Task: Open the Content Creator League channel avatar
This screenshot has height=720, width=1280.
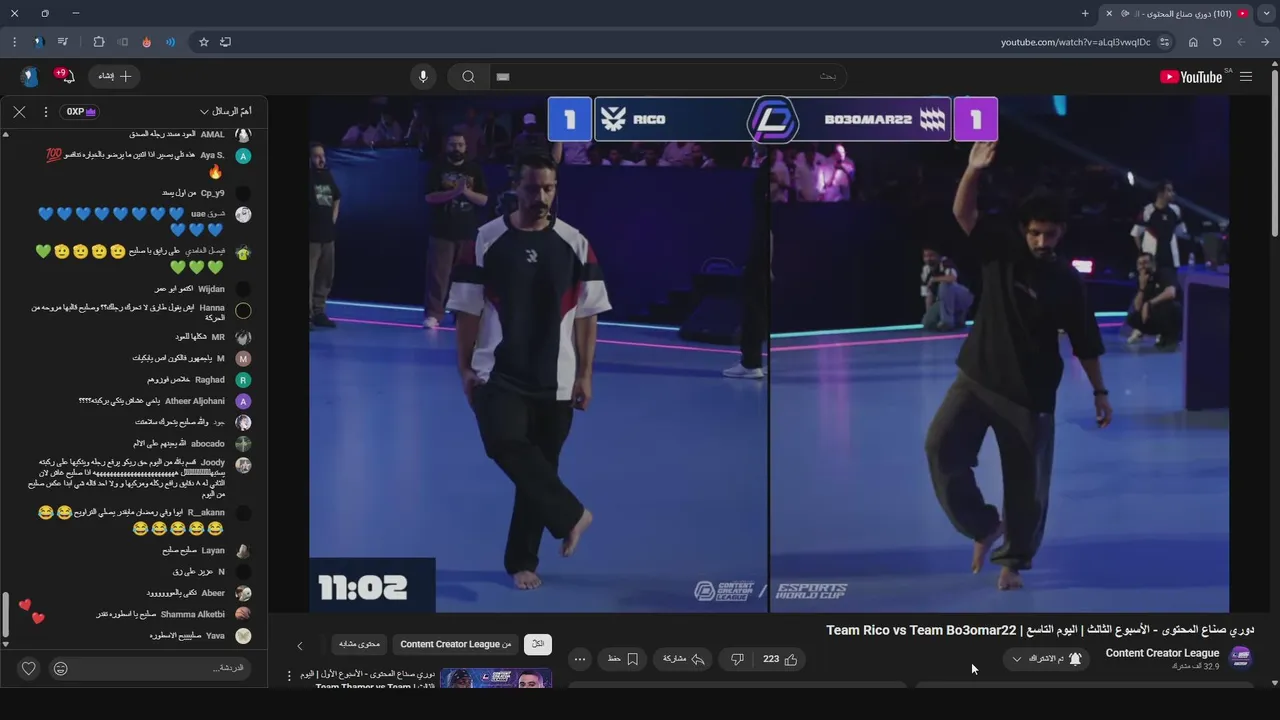Action: point(1241,657)
